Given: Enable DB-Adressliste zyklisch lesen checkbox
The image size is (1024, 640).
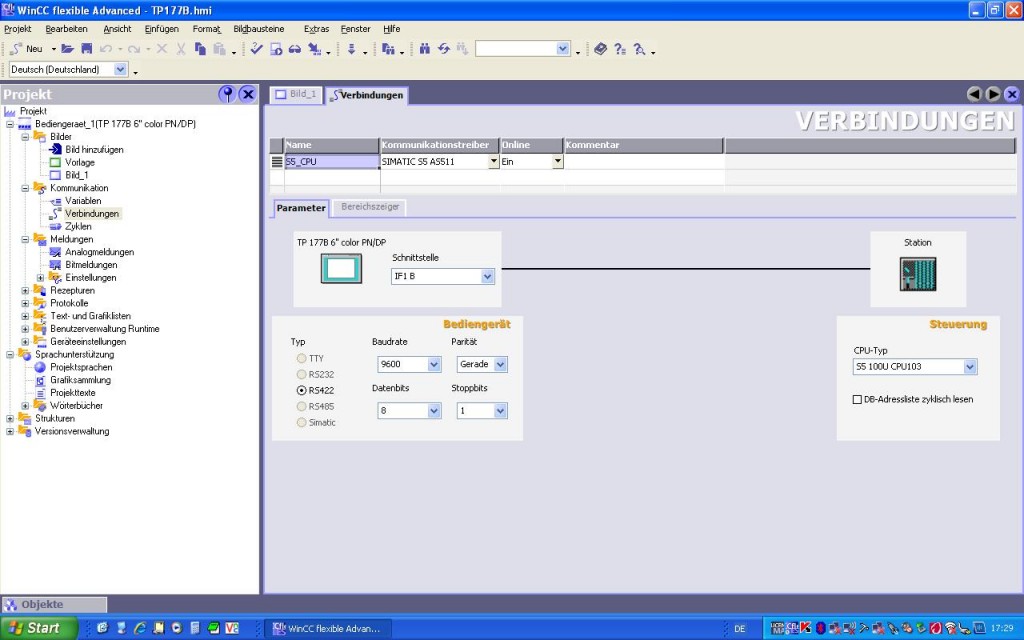Looking at the screenshot, I should coord(856,399).
